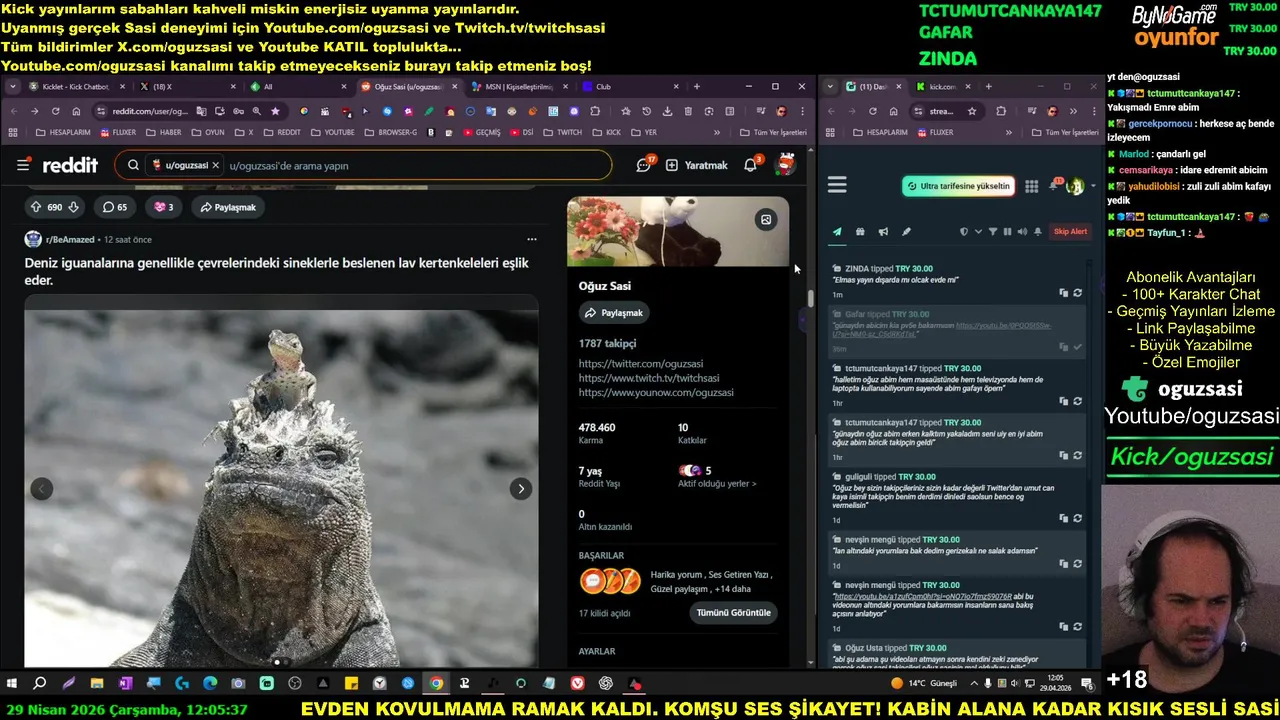Image resolution: width=1280 pixels, height=720 pixels.
Task: Open dashboard notifications bell with badge
Action: [x=1054, y=186]
